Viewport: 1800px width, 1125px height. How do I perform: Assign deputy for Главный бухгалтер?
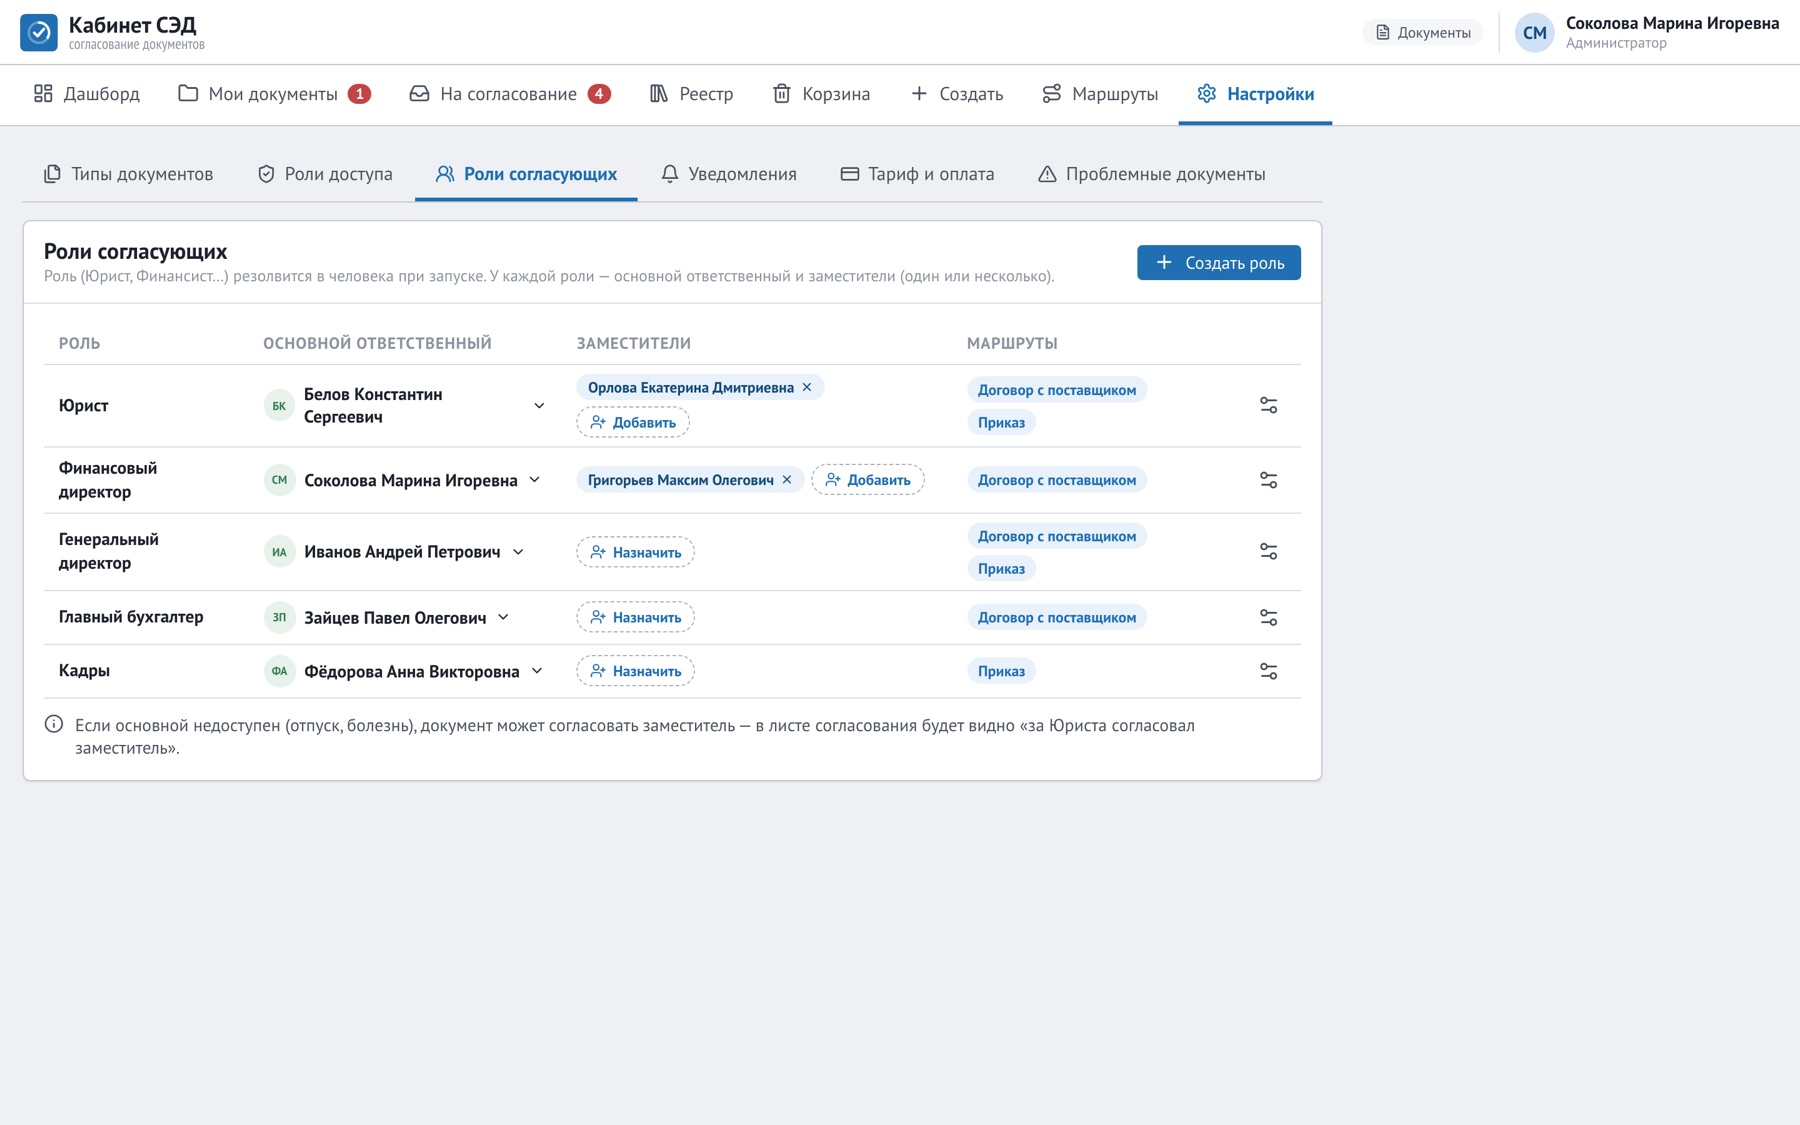tap(636, 618)
